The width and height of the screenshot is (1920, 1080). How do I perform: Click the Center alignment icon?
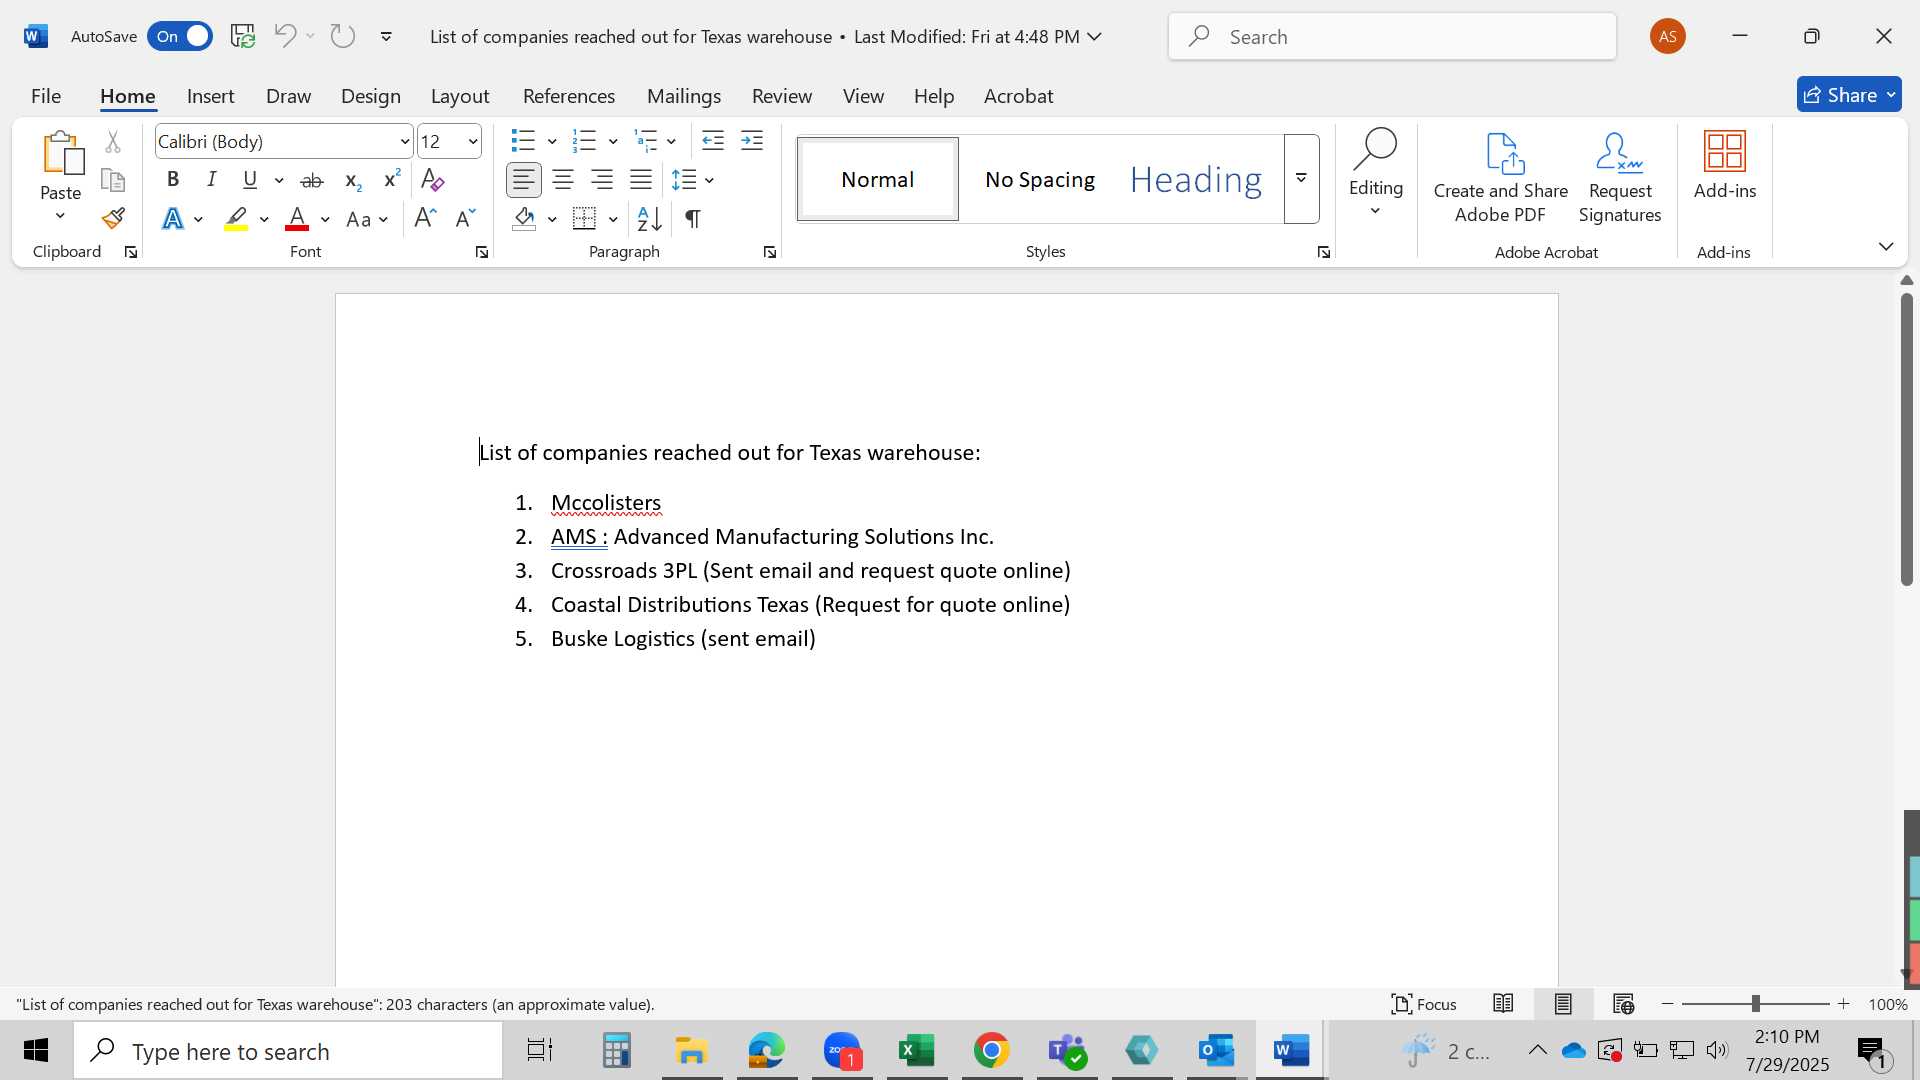click(x=563, y=180)
